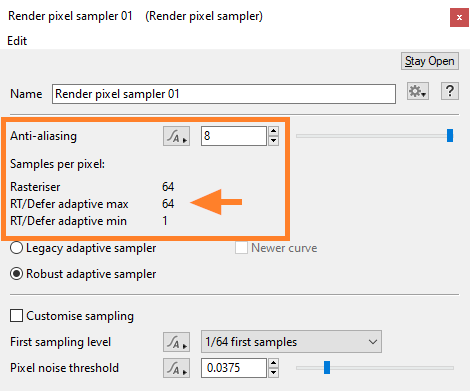Increase Anti-aliasing value with up arrow
Image resolution: width=470 pixels, height=391 pixels.
click(x=274, y=131)
